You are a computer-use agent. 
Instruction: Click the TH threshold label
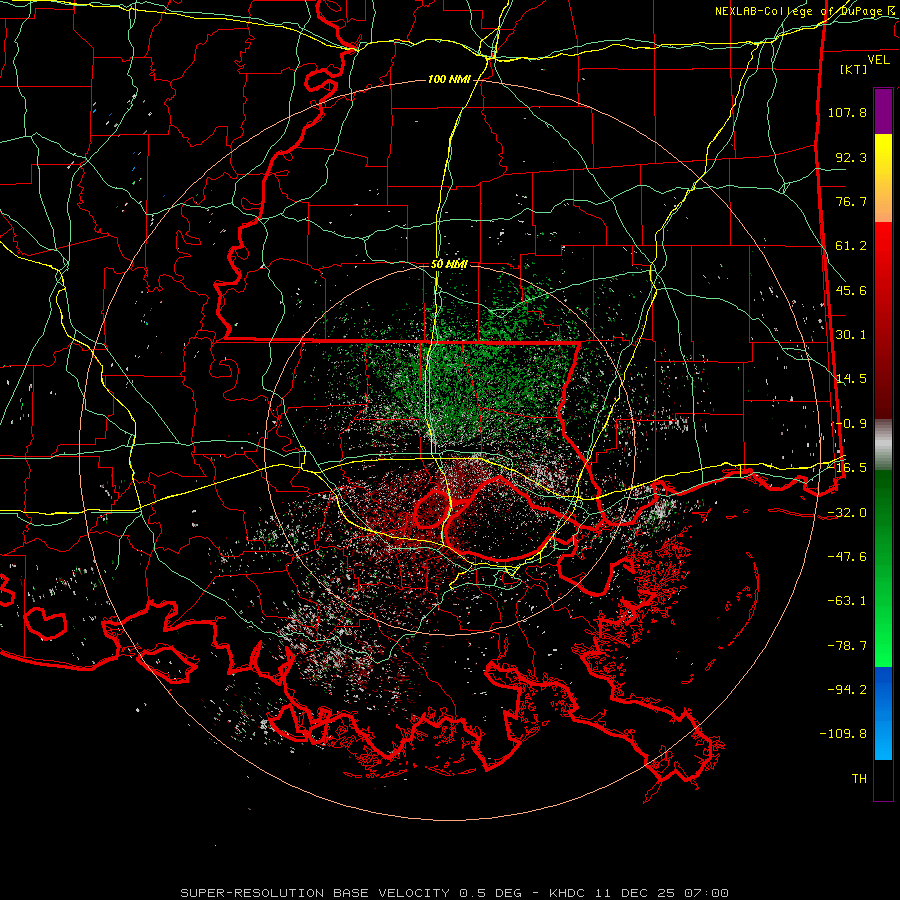pos(859,779)
